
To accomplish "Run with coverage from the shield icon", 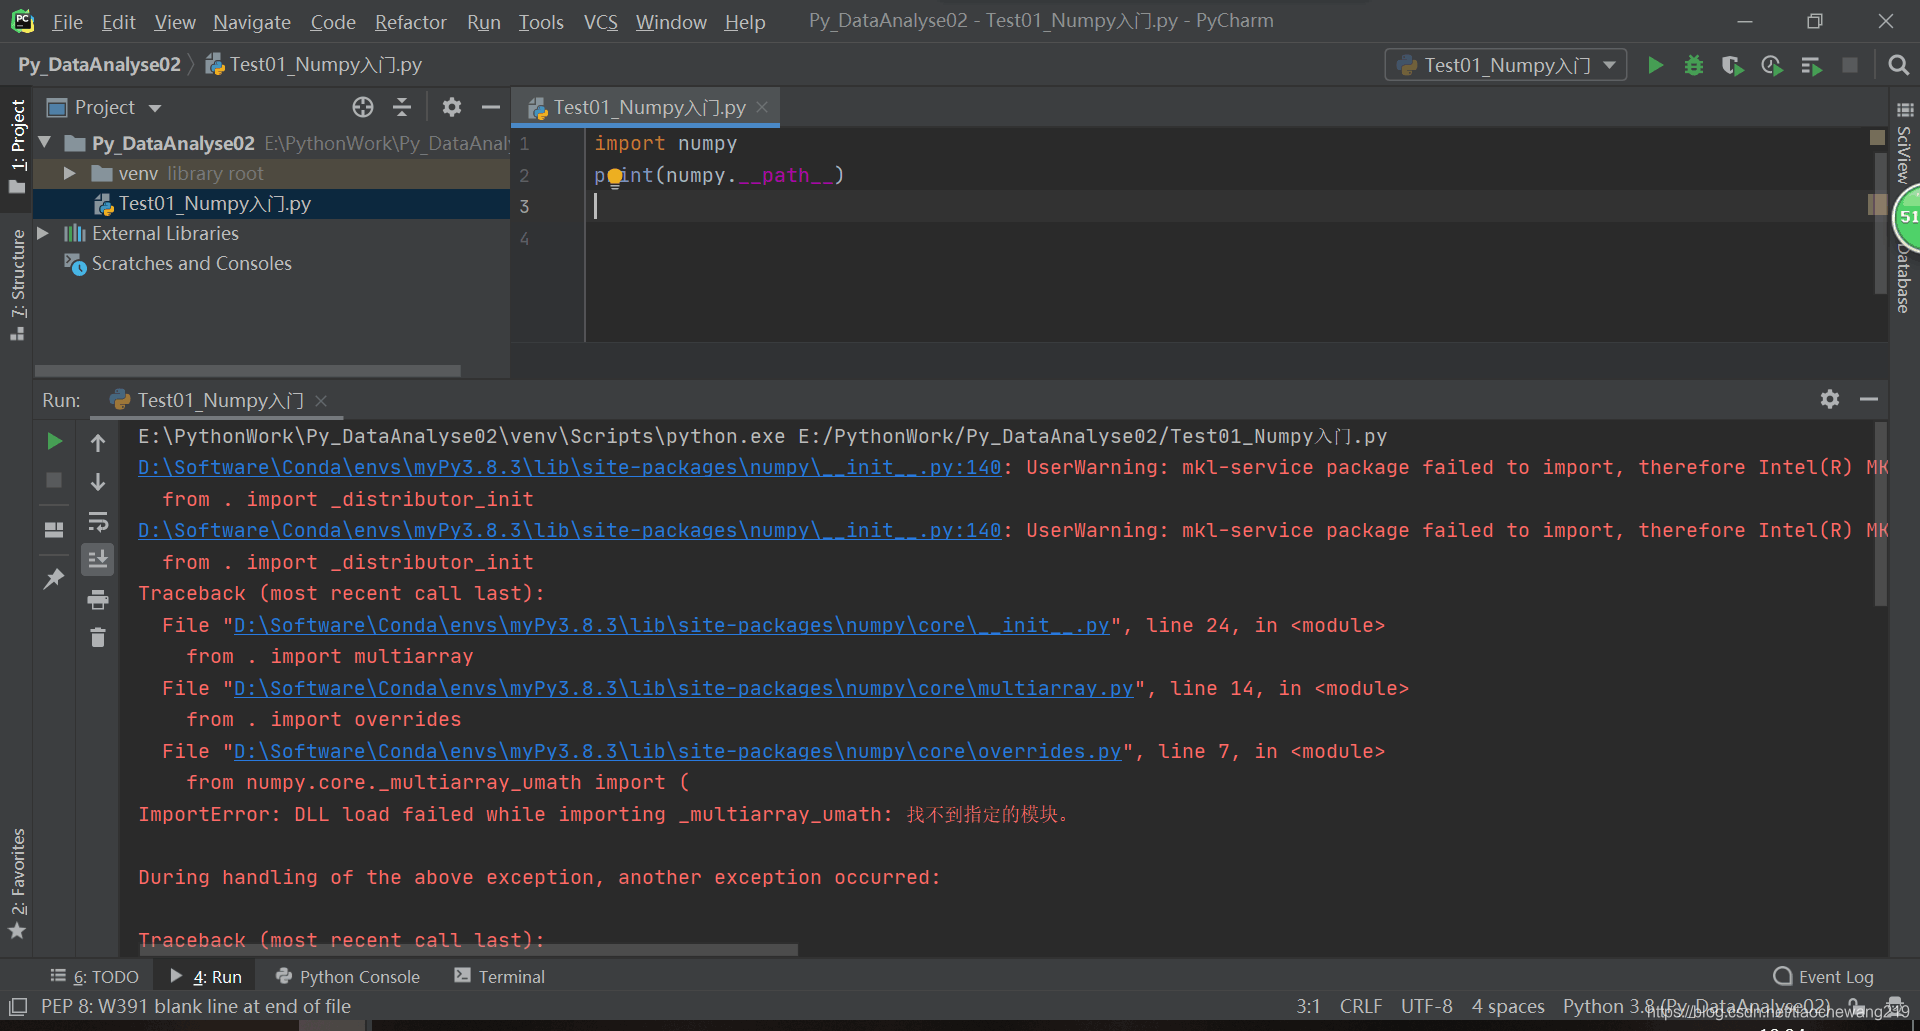I will point(1732,65).
